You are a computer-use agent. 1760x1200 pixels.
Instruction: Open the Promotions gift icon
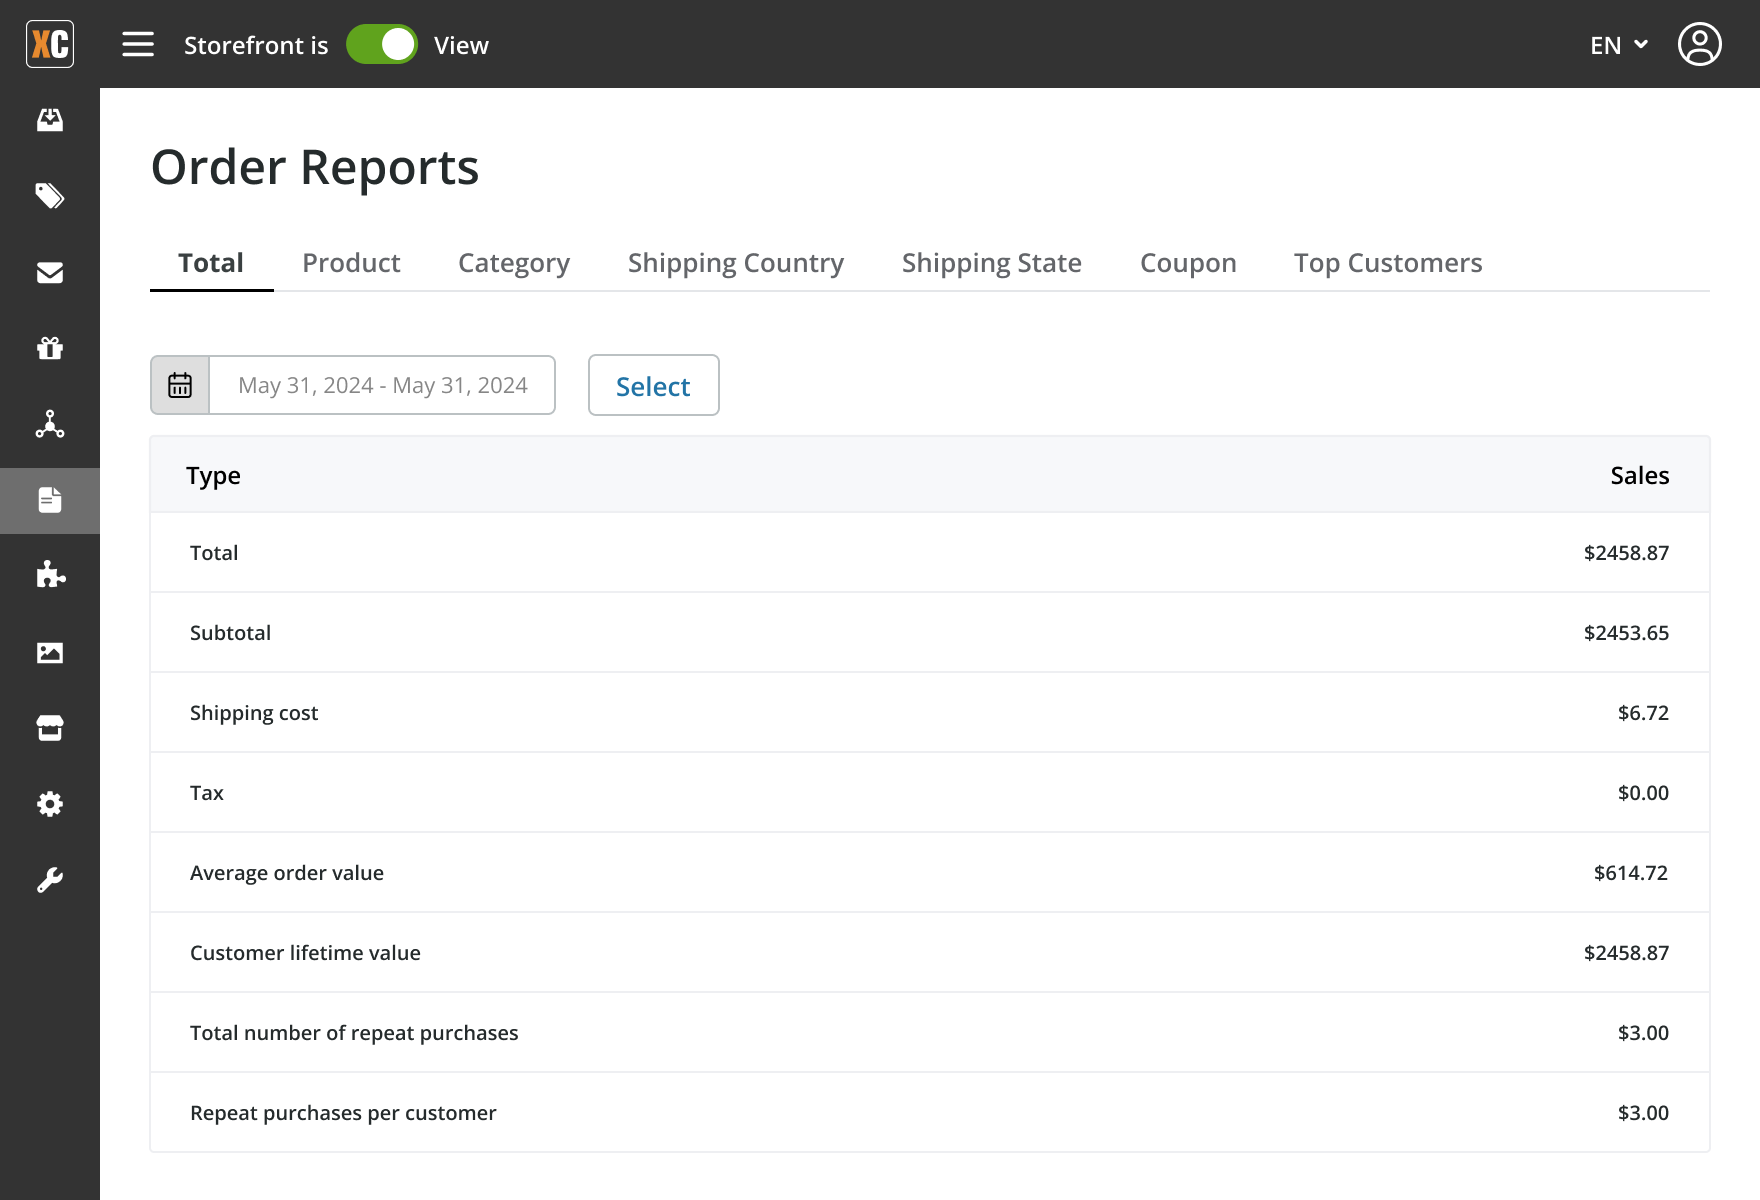click(x=50, y=348)
